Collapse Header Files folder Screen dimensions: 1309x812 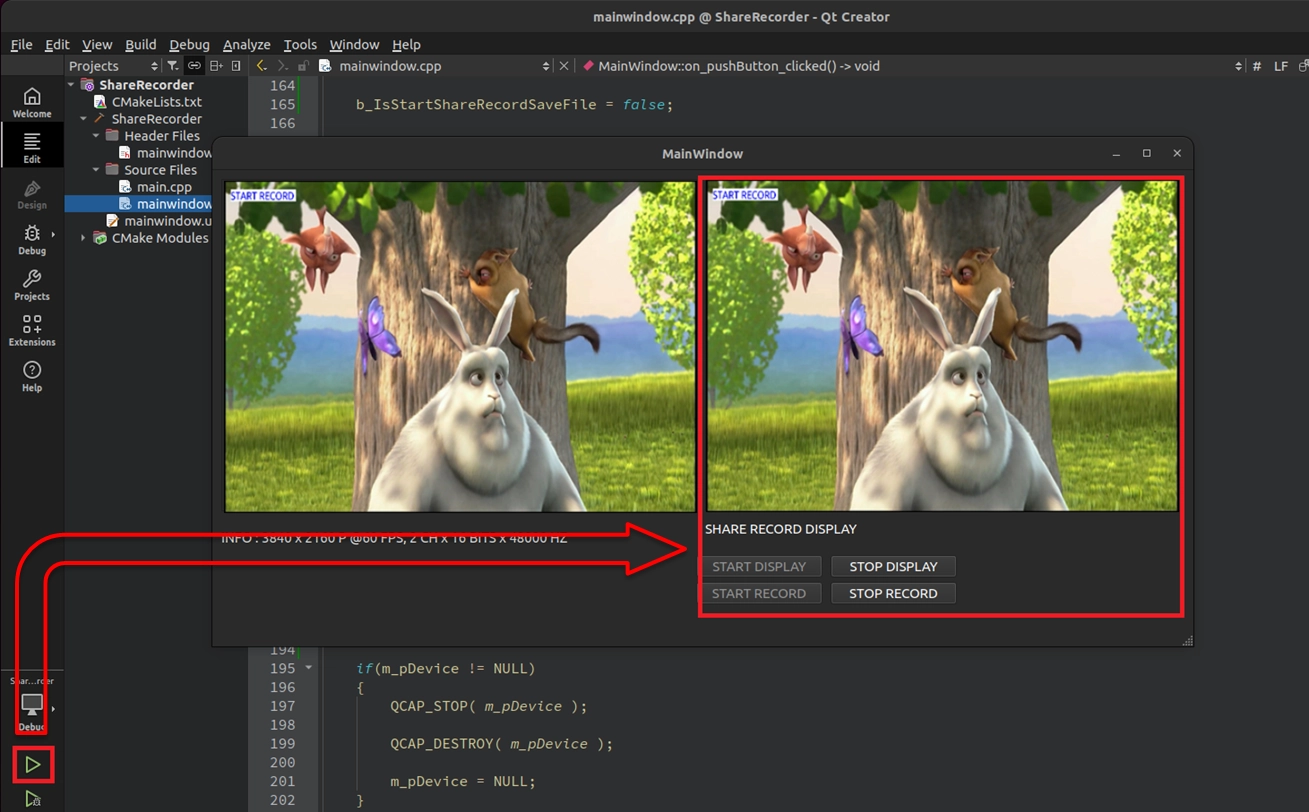pos(97,136)
